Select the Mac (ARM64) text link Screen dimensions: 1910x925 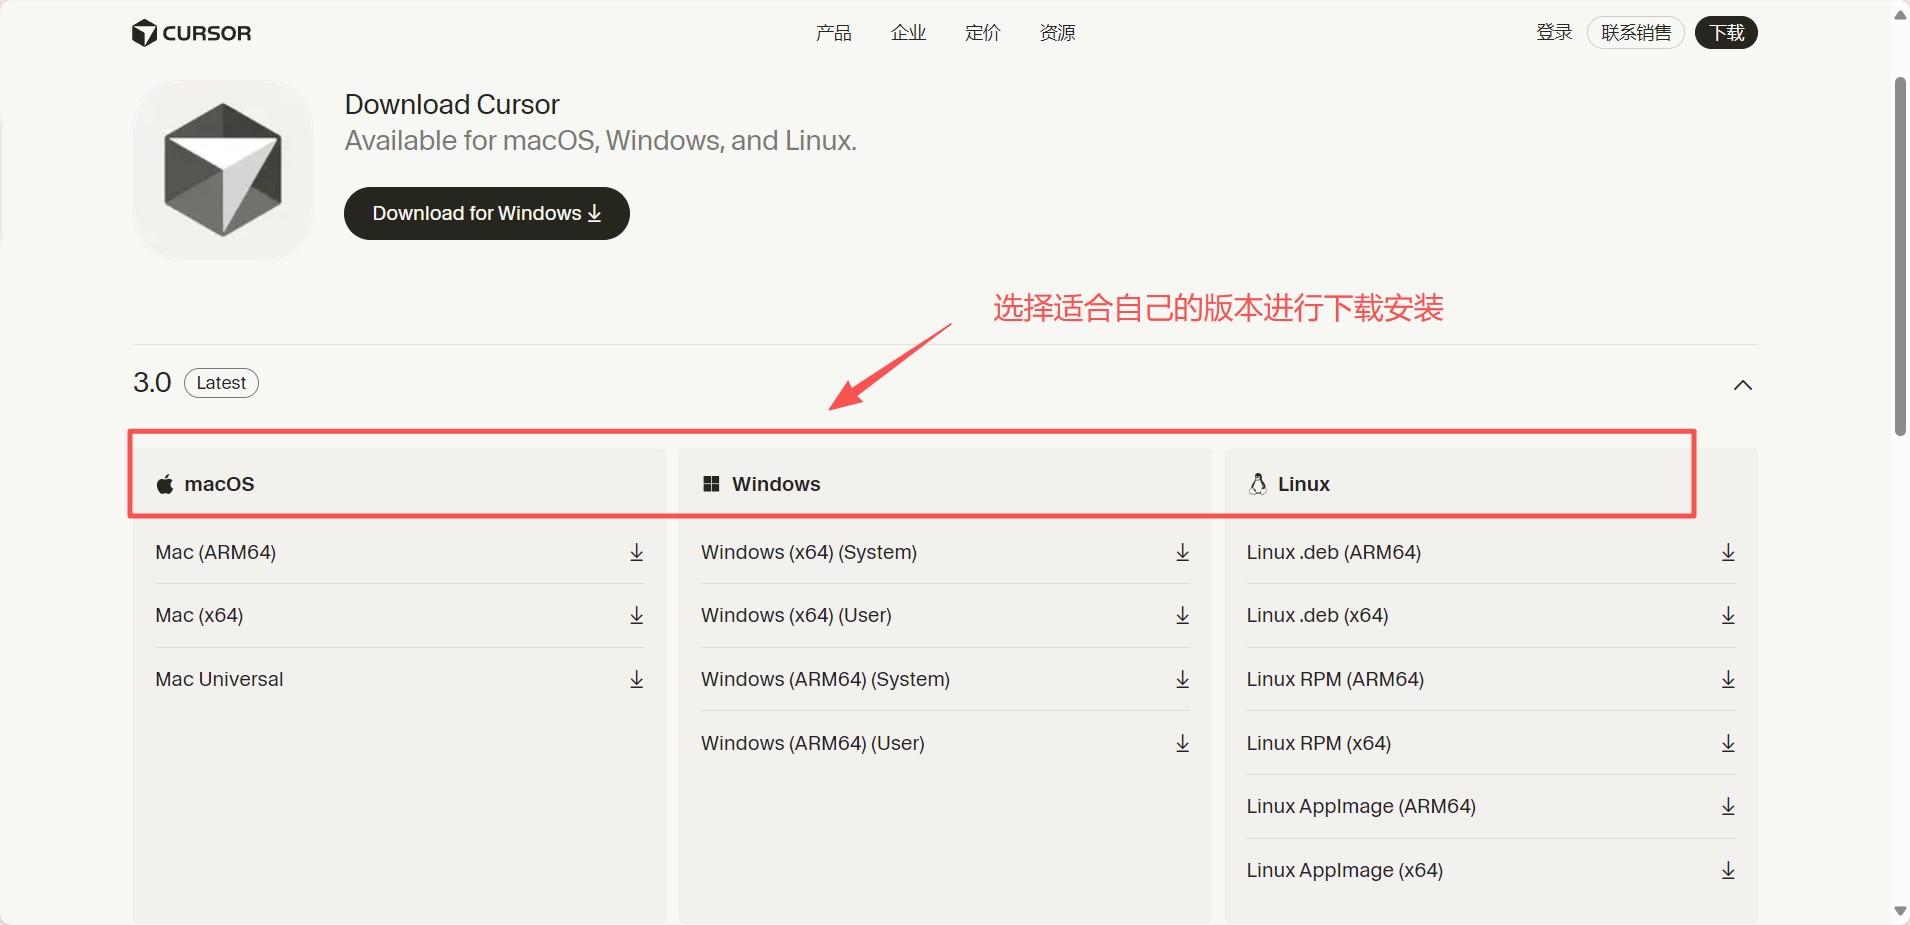216,552
